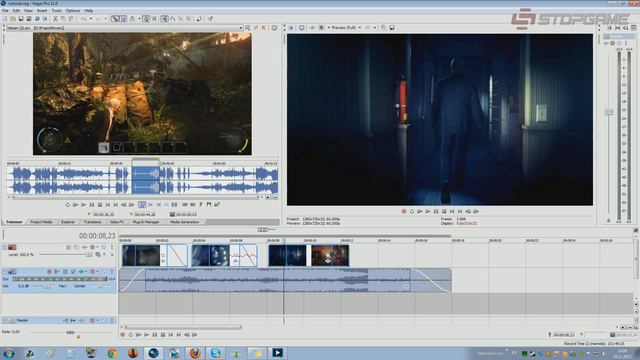Stop playback under video preview
The height and width of the screenshot is (360, 640).
coord(444,211)
